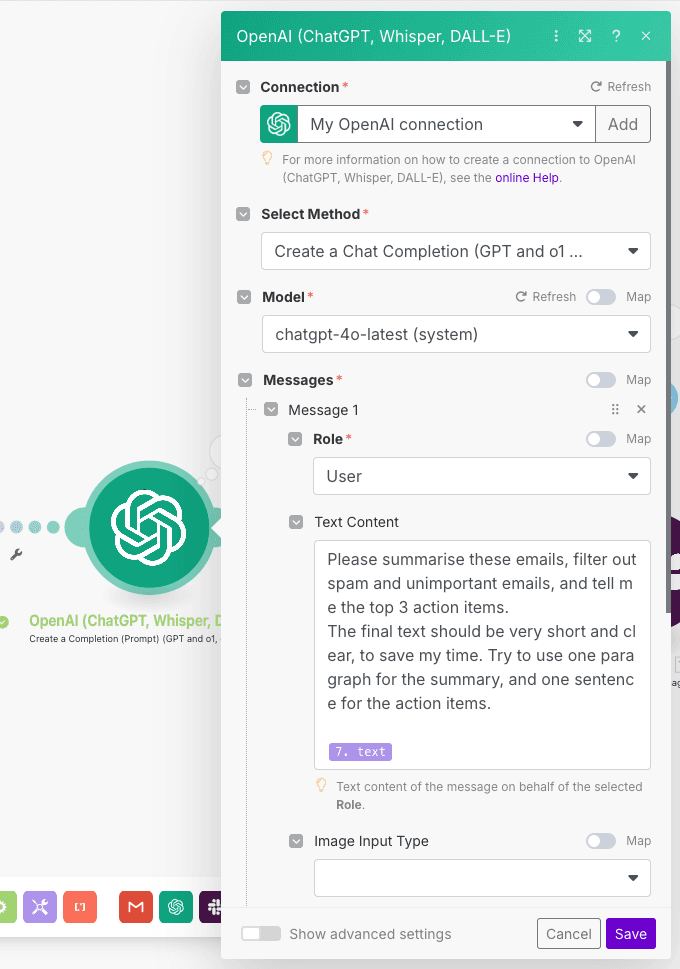The image size is (680, 969).
Task: Click the OpenAI module icon on the canvas
Action: click(x=148, y=525)
